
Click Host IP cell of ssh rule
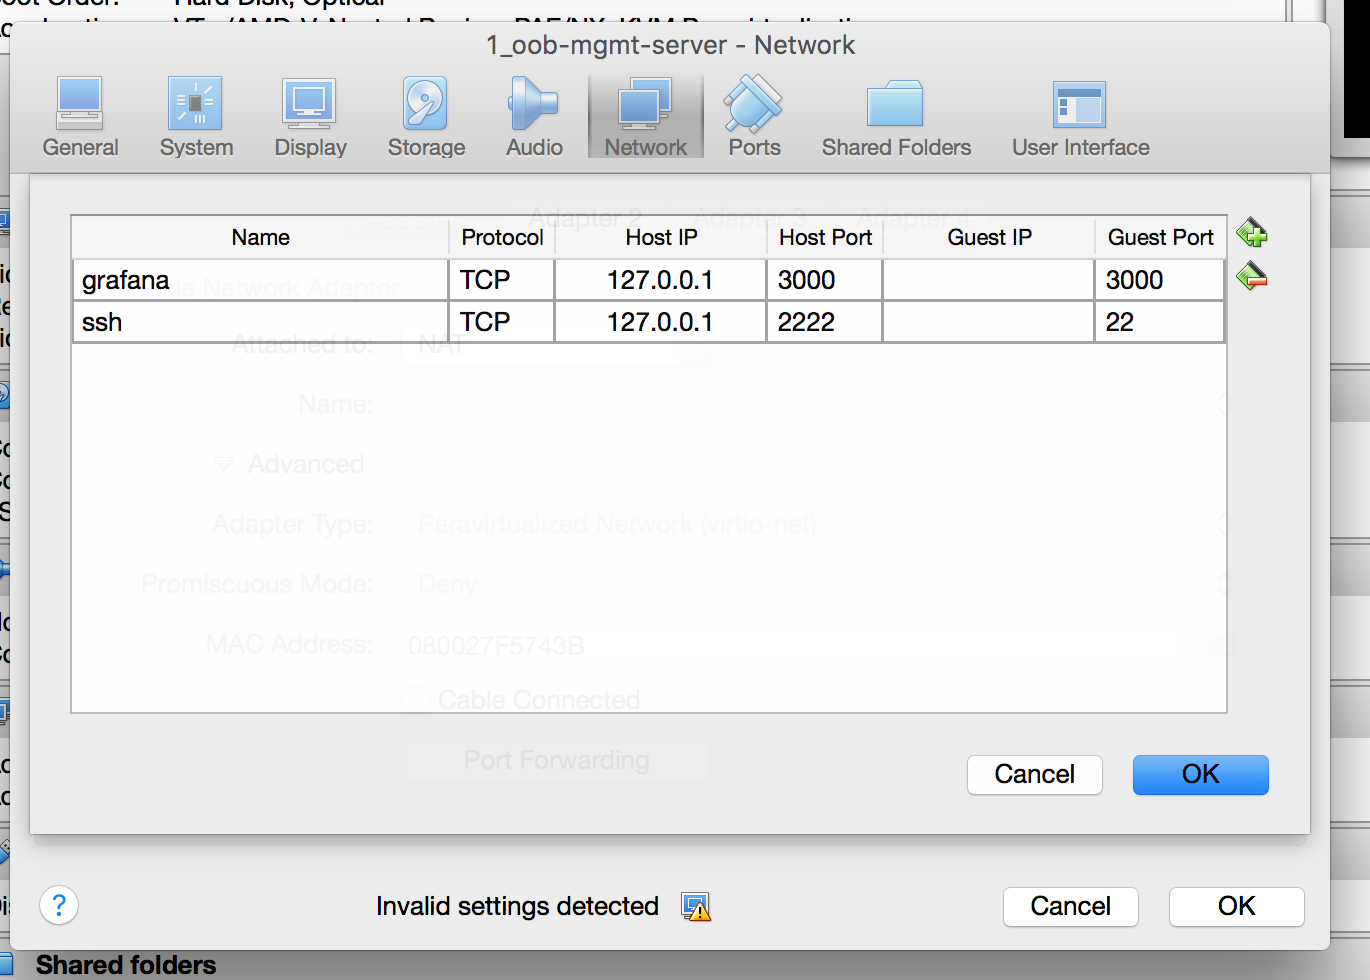click(660, 322)
